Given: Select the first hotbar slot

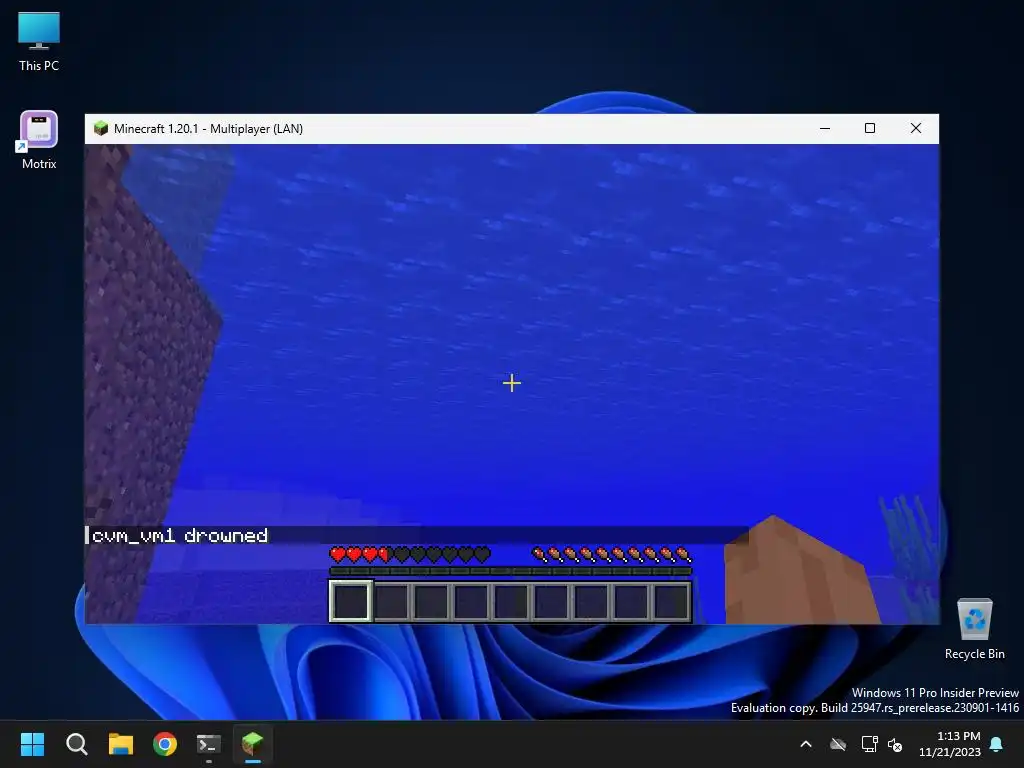Looking at the screenshot, I should (351, 601).
